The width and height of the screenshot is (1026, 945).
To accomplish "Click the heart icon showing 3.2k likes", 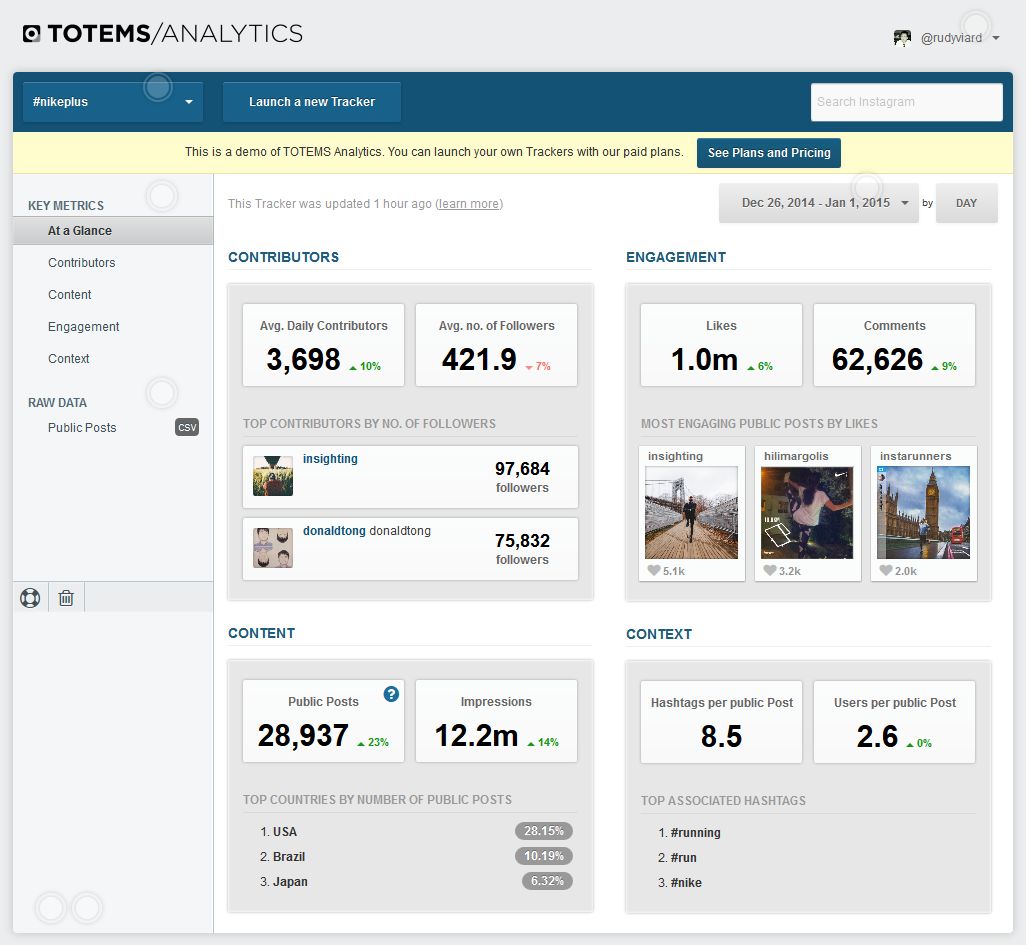I will (770, 570).
